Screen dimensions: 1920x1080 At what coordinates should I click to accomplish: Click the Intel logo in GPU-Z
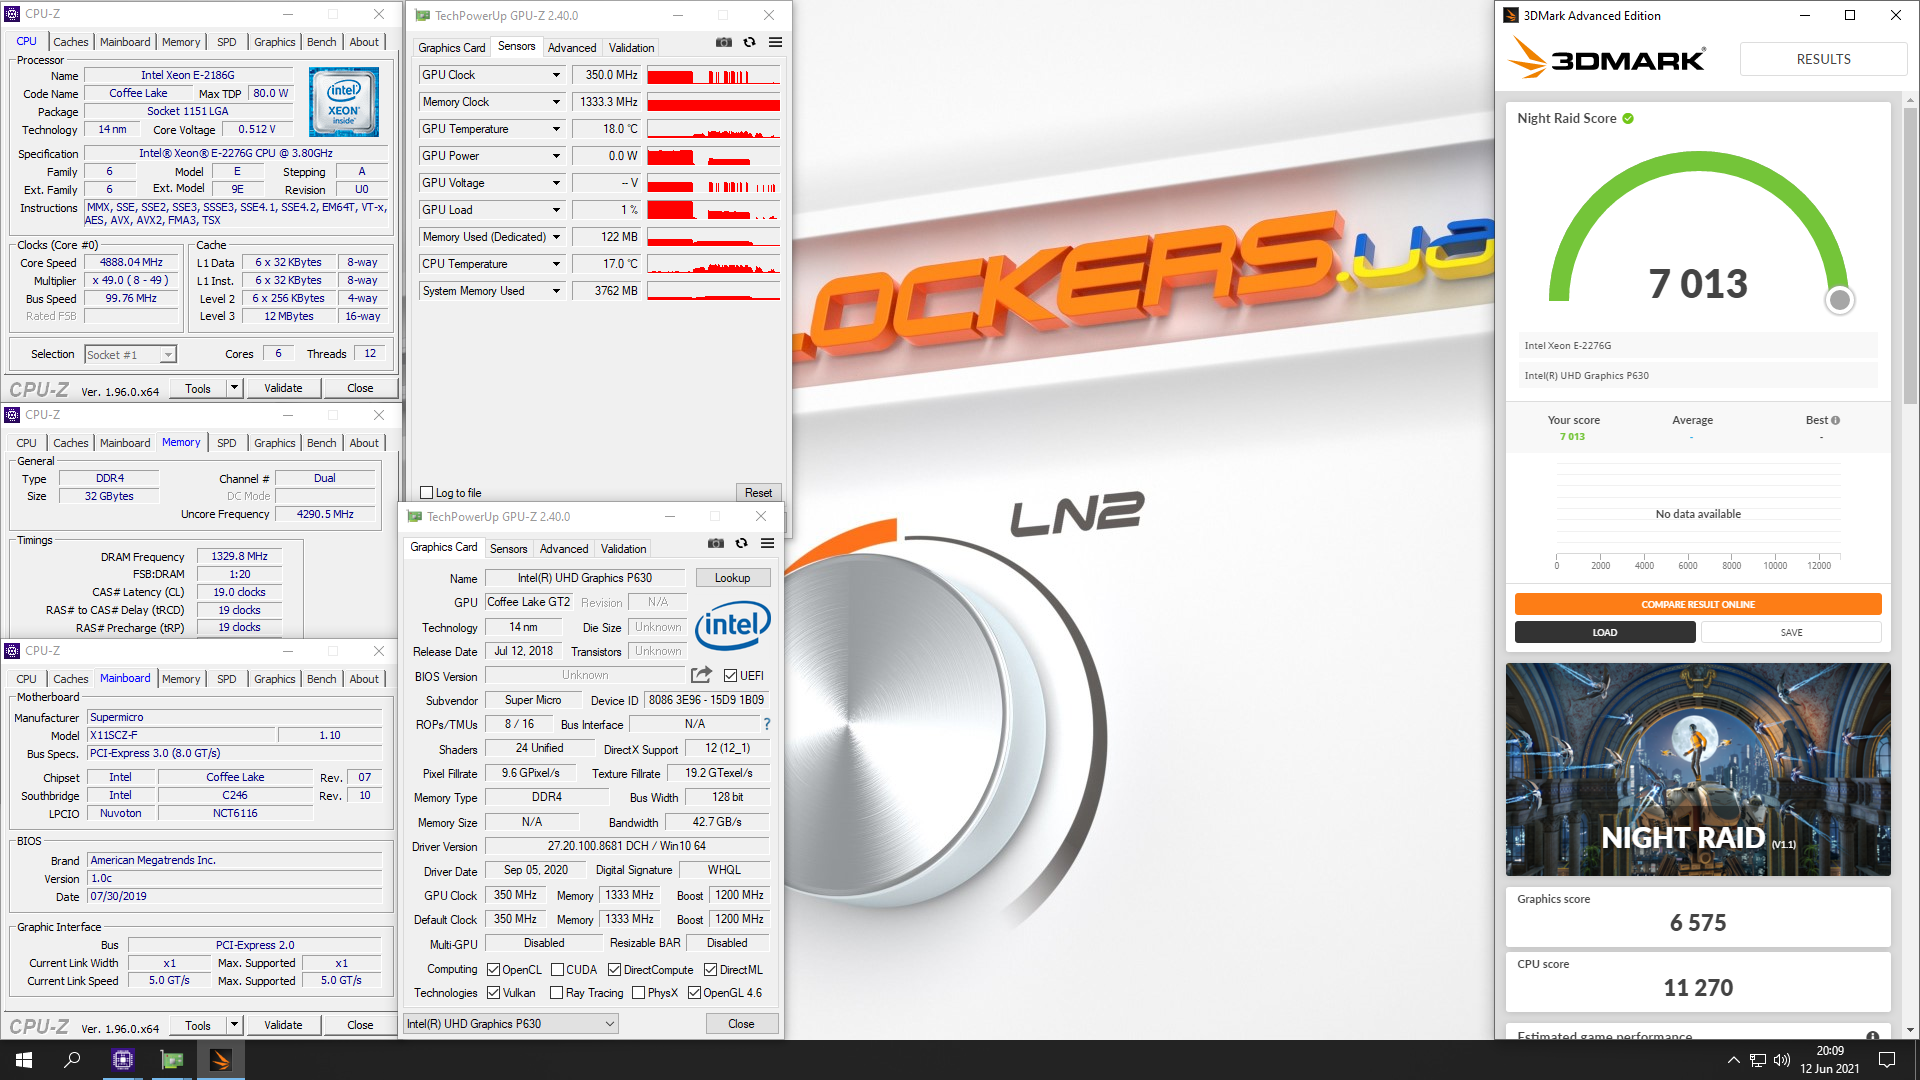click(x=733, y=626)
